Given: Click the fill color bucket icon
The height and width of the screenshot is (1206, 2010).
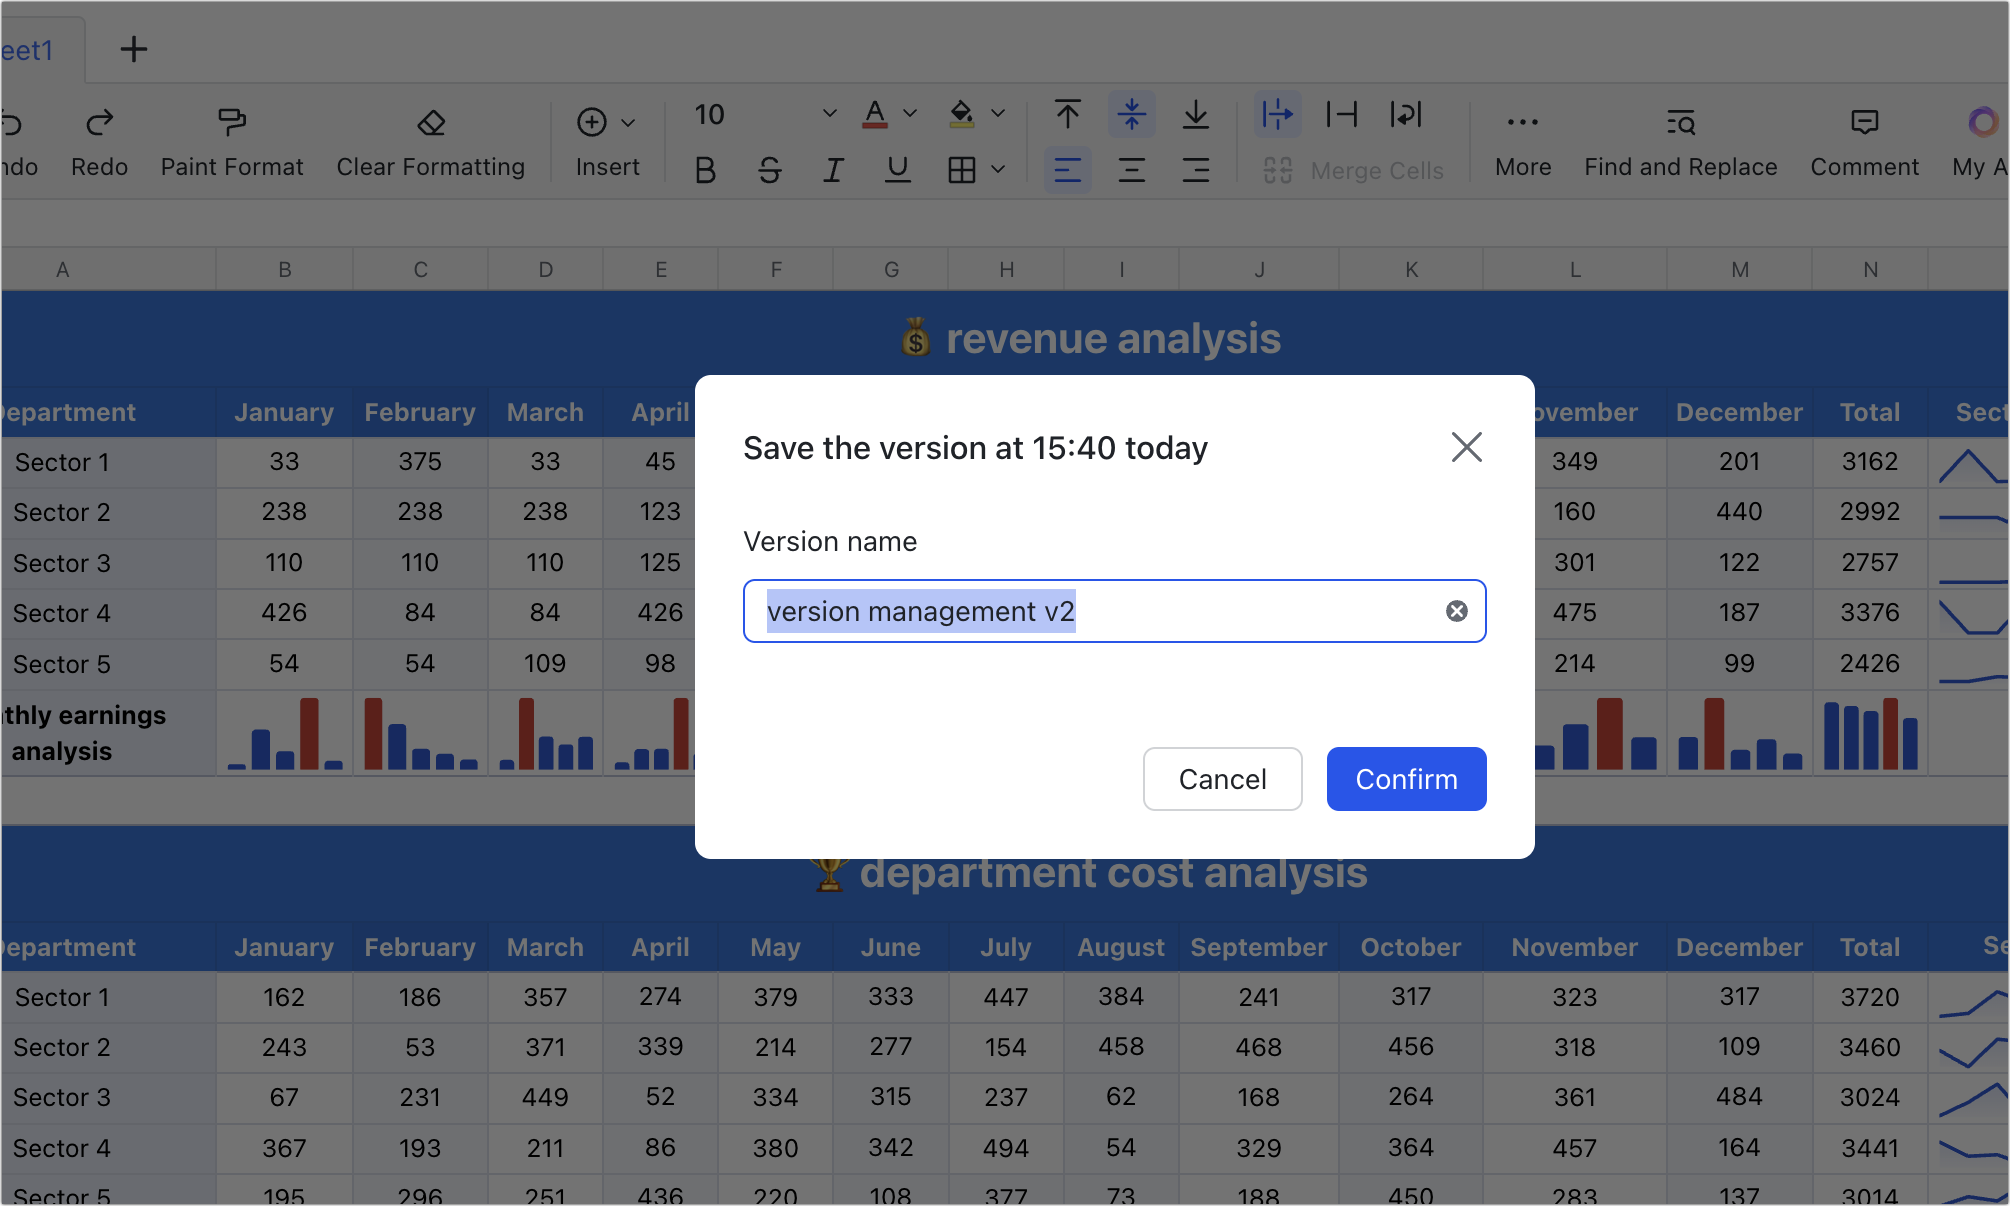Looking at the screenshot, I should (962, 114).
